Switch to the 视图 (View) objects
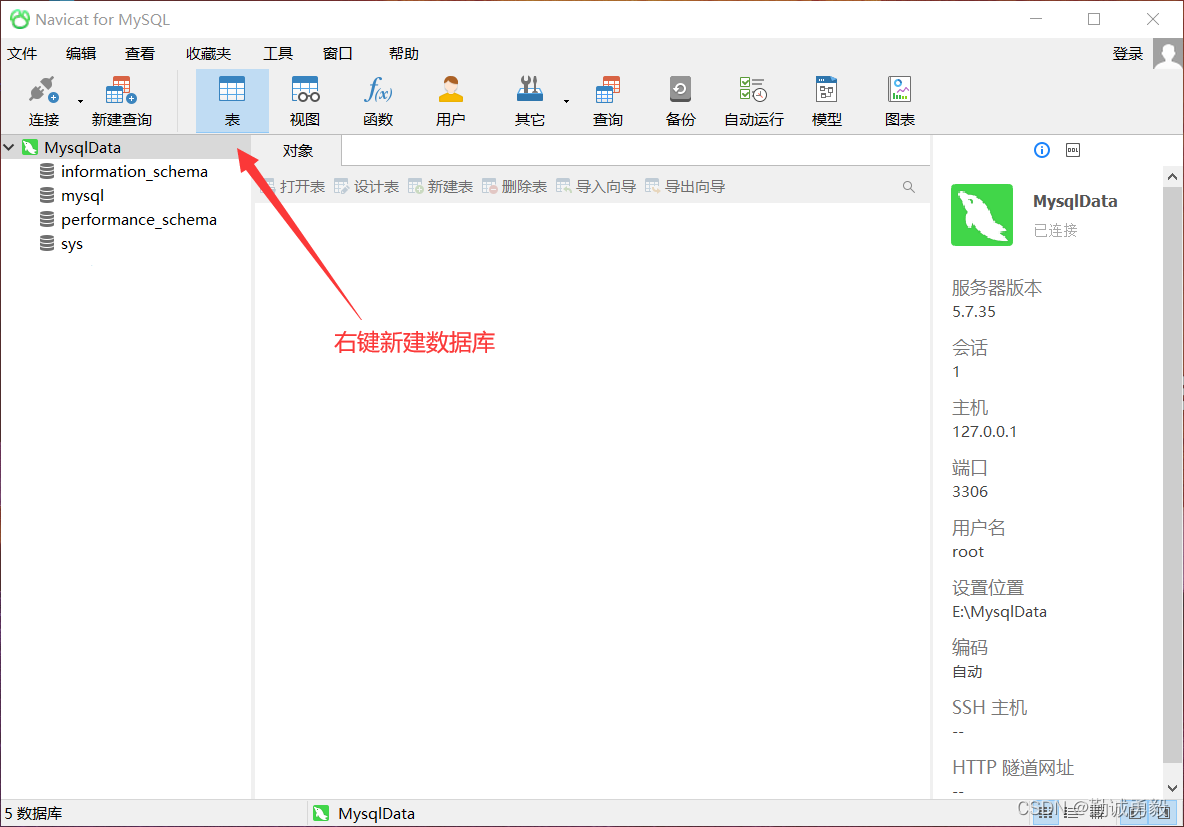This screenshot has width=1184, height=827. [305, 101]
